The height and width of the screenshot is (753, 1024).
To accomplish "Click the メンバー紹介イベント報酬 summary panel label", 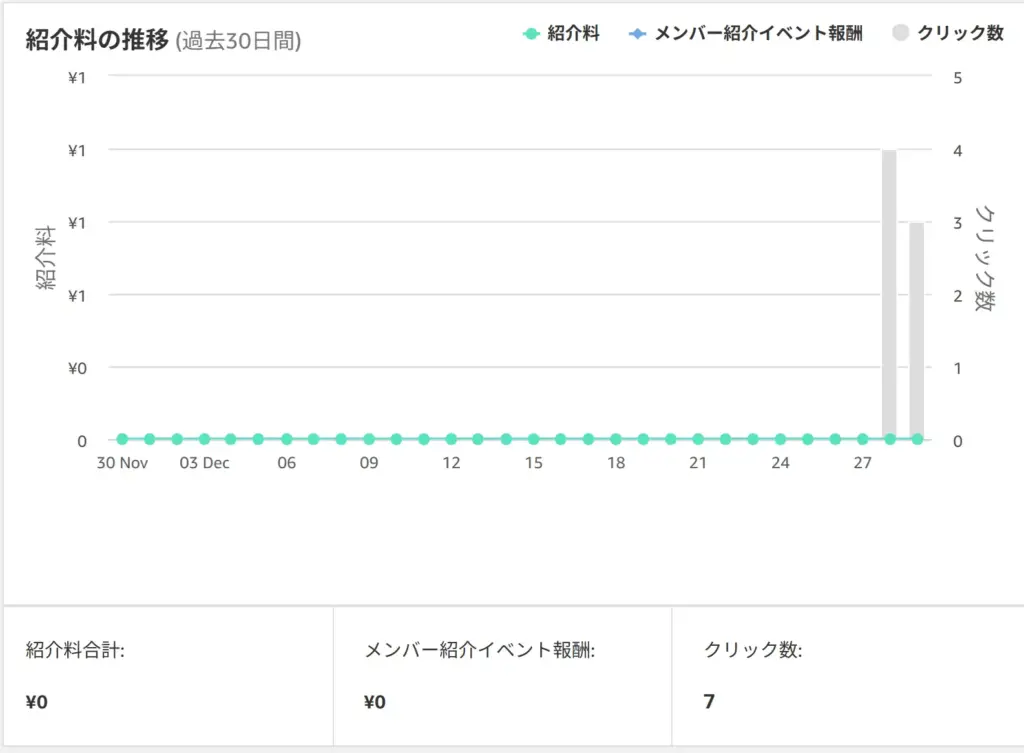I will click(480, 650).
